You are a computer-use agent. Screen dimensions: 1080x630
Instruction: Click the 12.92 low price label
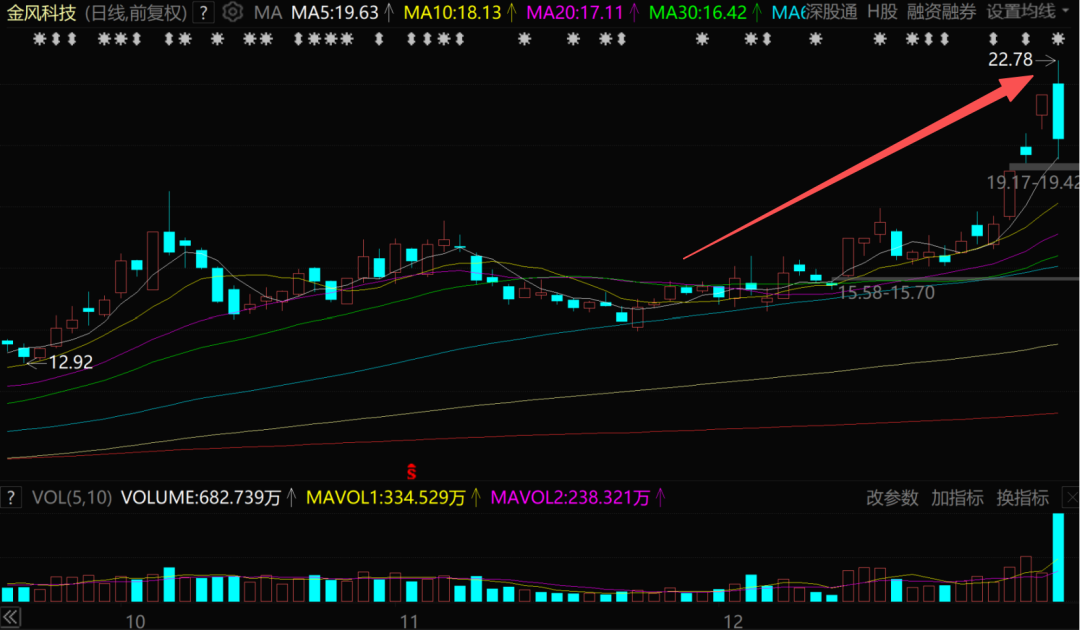[x=71, y=362]
